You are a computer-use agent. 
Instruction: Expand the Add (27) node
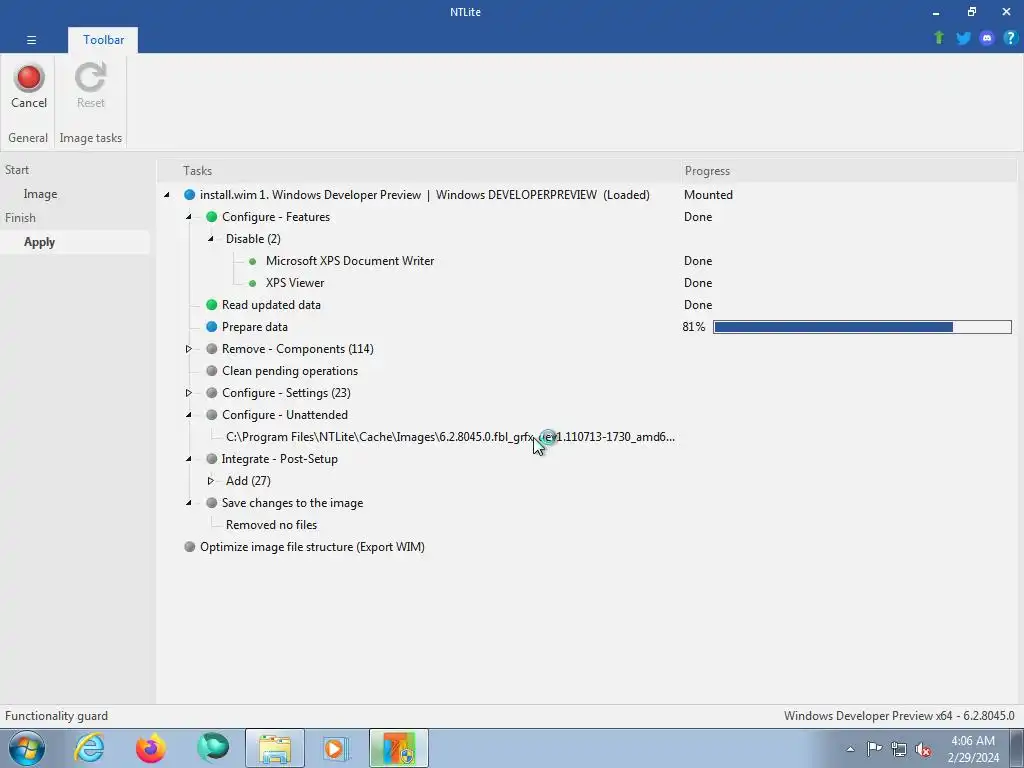click(211, 481)
